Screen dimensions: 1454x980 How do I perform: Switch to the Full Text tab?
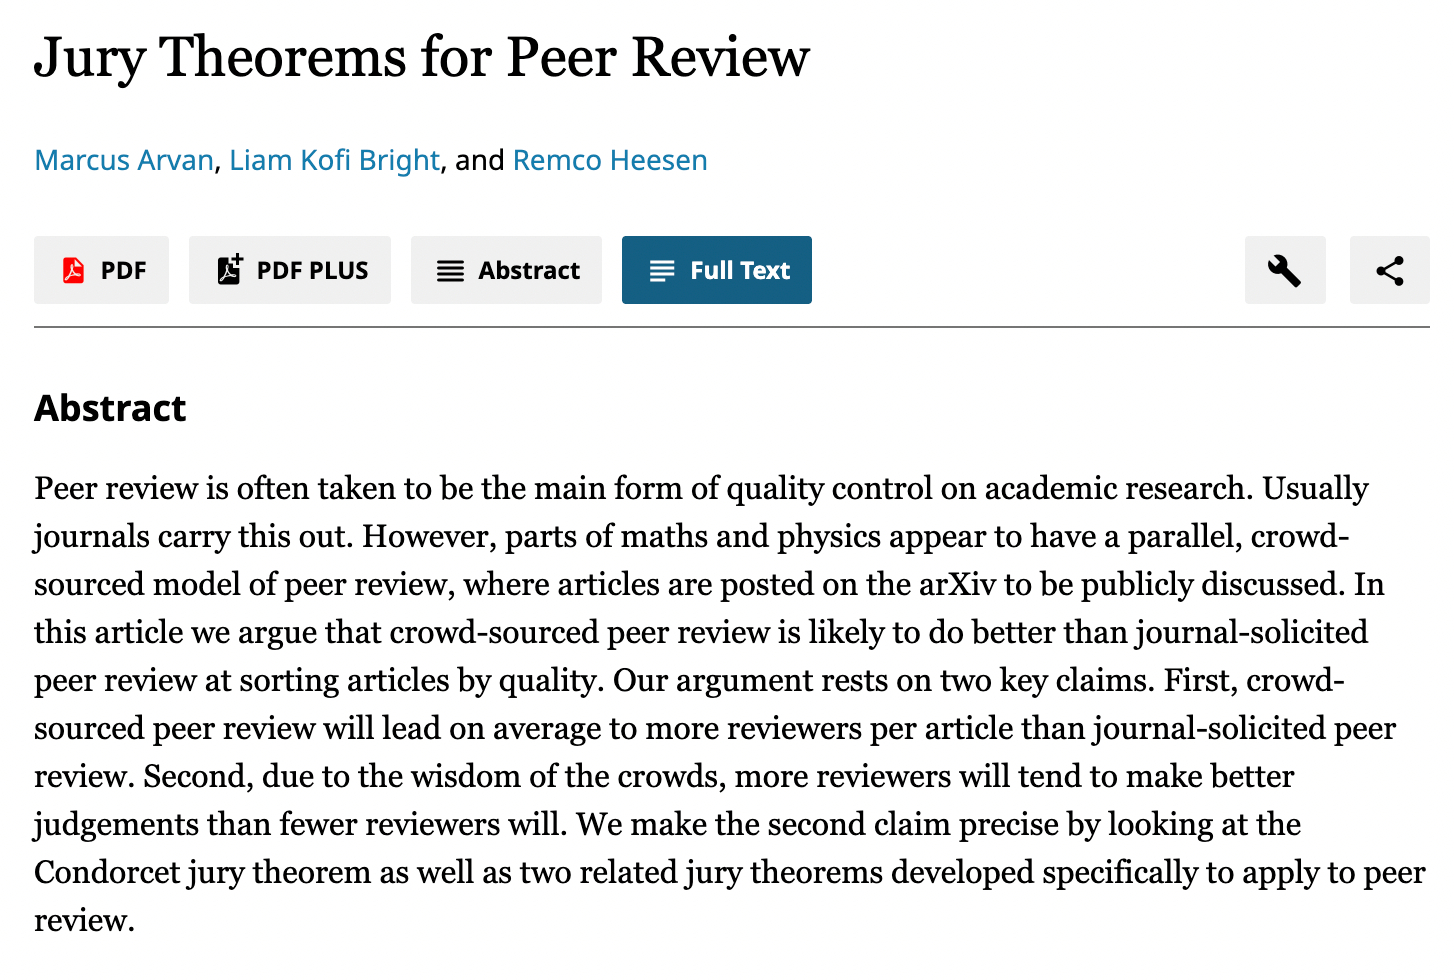[740, 271]
